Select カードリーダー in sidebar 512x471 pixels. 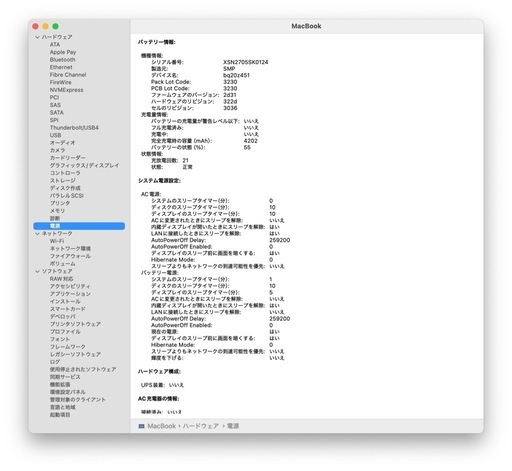pyautogui.click(x=68, y=158)
